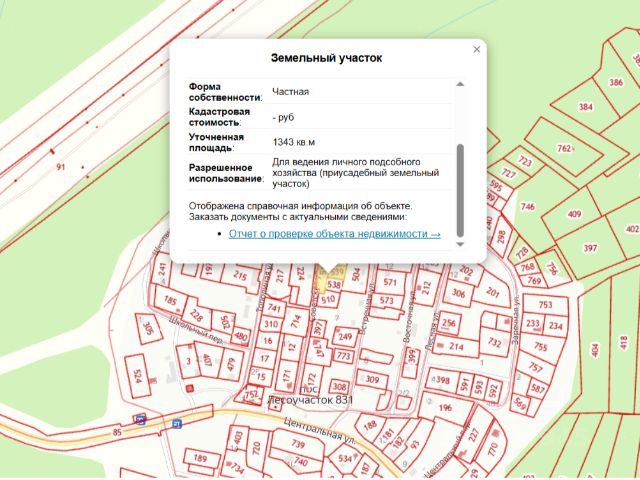Select parcel 384 on the map
The image size is (640, 480).
click(x=585, y=107)
